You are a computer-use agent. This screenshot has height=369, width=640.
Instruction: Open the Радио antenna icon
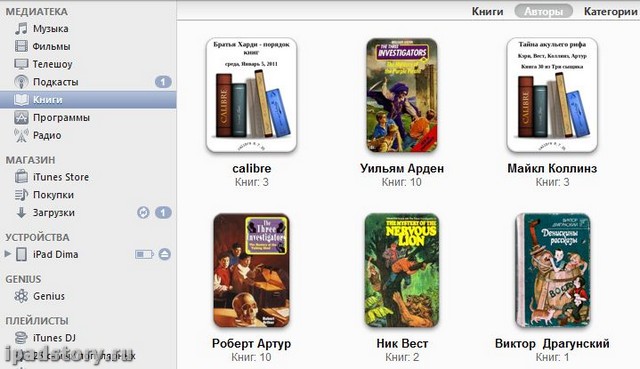(x=21, y=135)
